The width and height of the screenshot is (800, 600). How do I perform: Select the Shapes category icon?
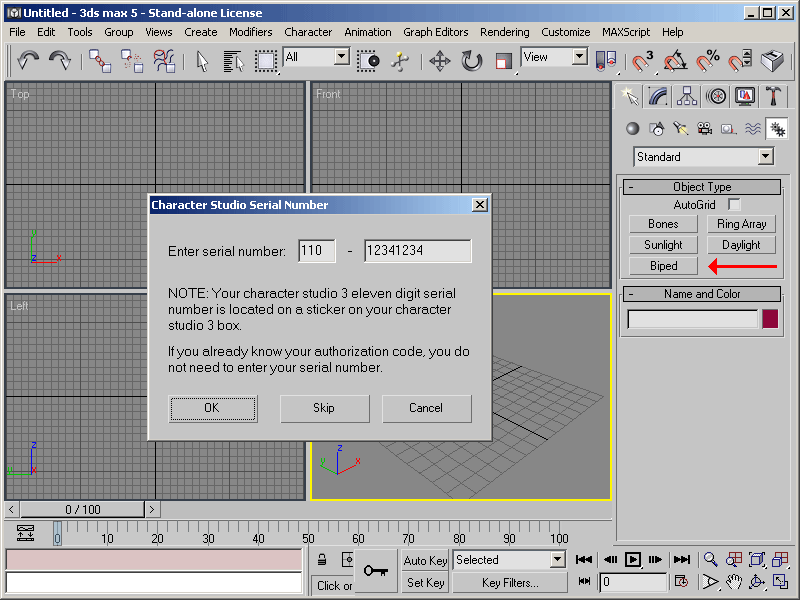point(657,129)
